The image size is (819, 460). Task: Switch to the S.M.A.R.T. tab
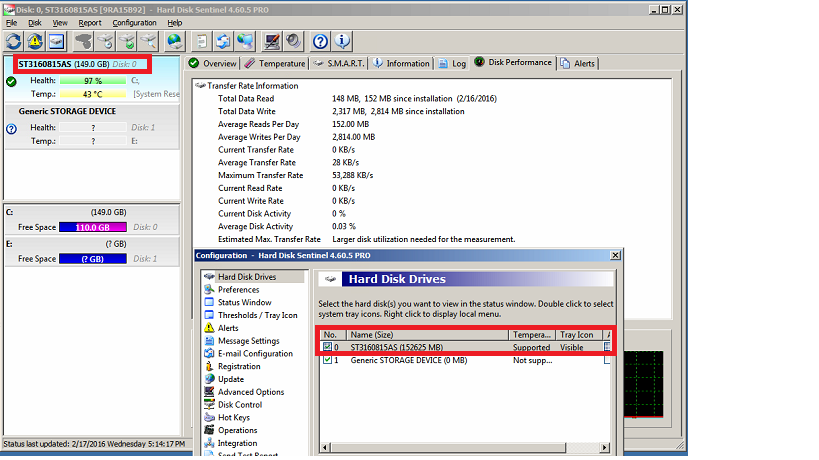click(x=338, y=63)
